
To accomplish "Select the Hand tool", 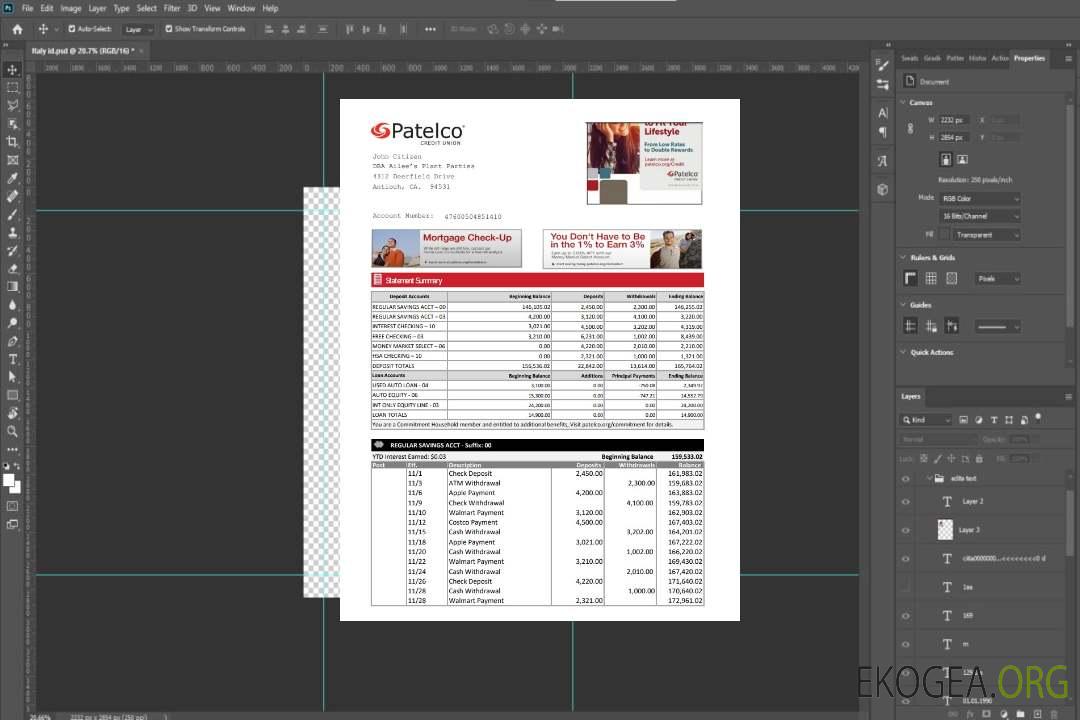I will (x=12, y=413).
